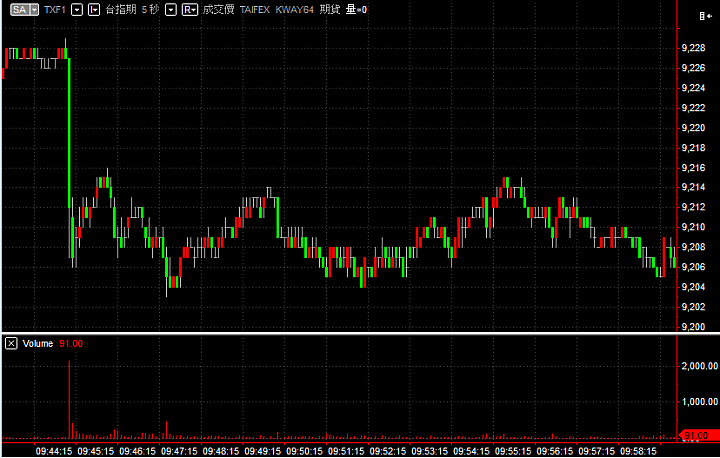Click the tallest red volume spike bar
The width and height of the screenshot is (720, 458).
(x=69, y=400)
